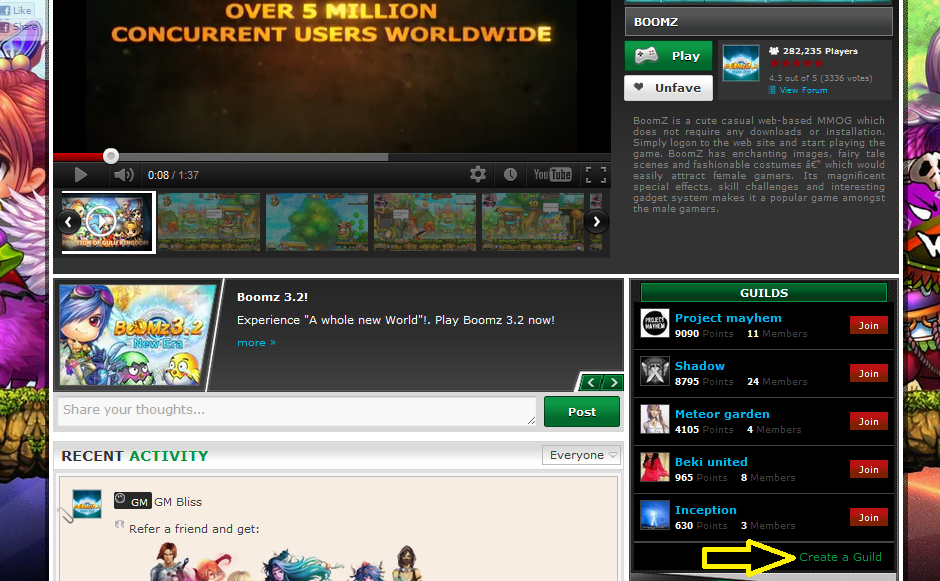Show next news item with right chevron
This screenshot has height=581, width=940.
point(614,383)
